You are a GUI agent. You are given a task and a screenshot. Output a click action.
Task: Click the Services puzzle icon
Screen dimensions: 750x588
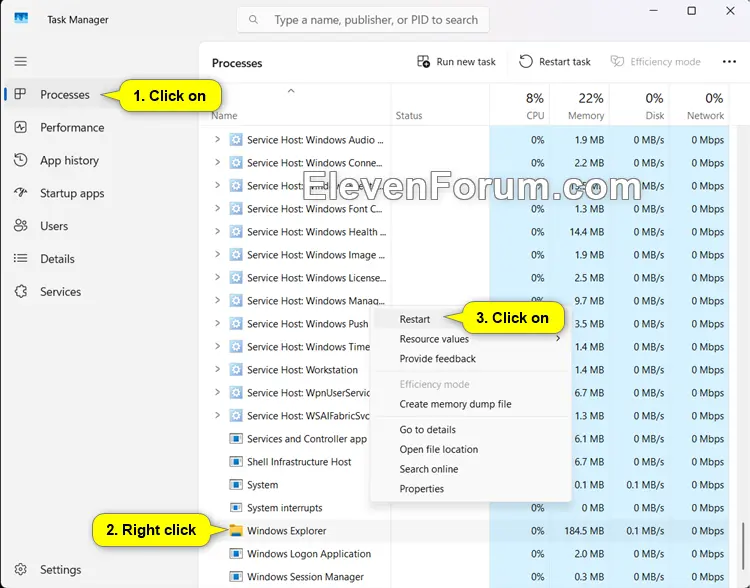(21, 291)
